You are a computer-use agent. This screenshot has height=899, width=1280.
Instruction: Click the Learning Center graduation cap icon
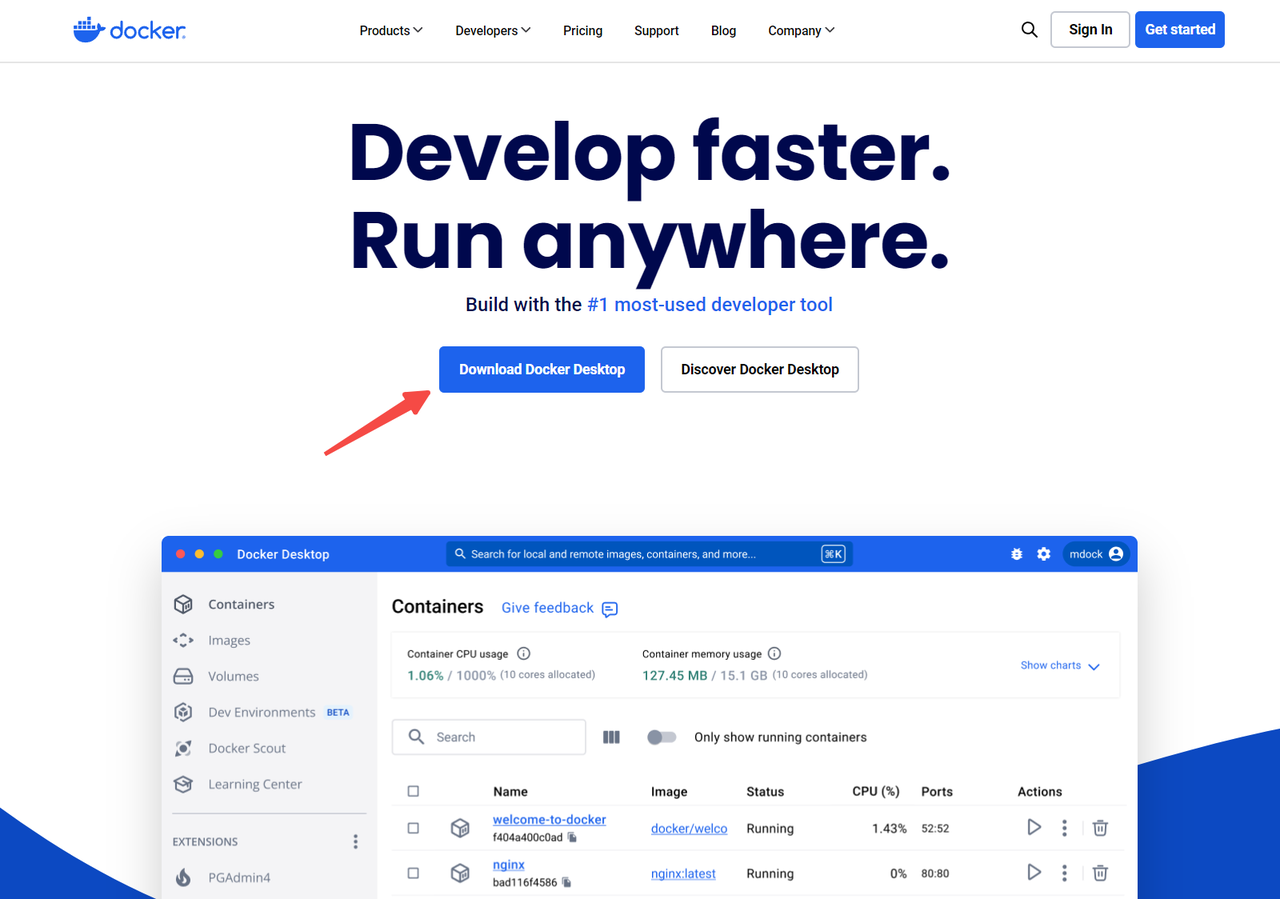click(x=183, y=784)
